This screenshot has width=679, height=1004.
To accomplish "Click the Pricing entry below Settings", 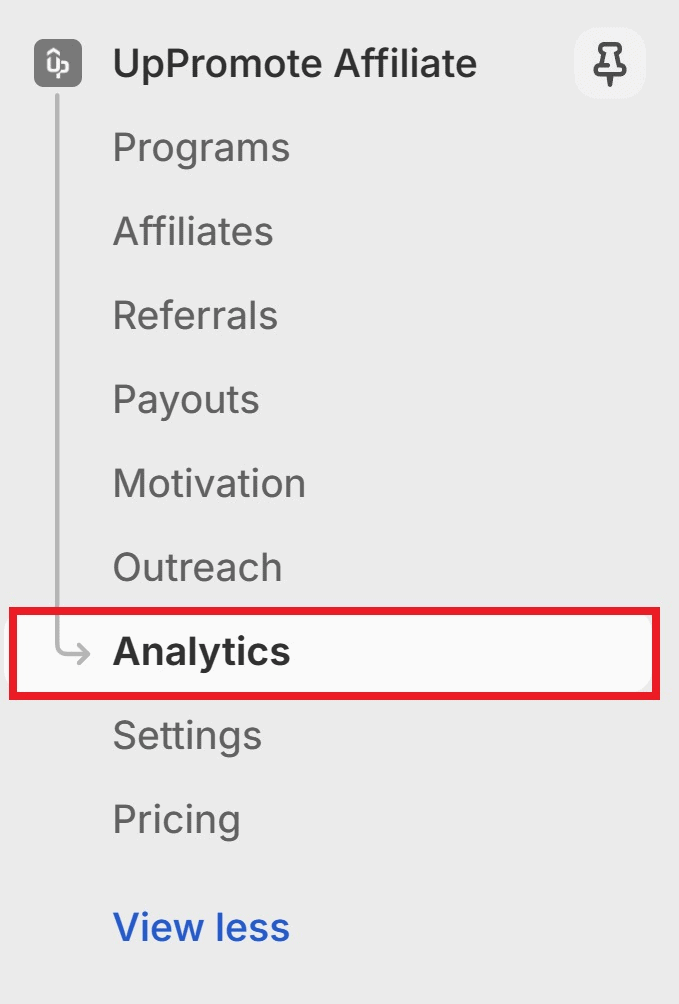I will pyautogui.click(x=177, y=820).
